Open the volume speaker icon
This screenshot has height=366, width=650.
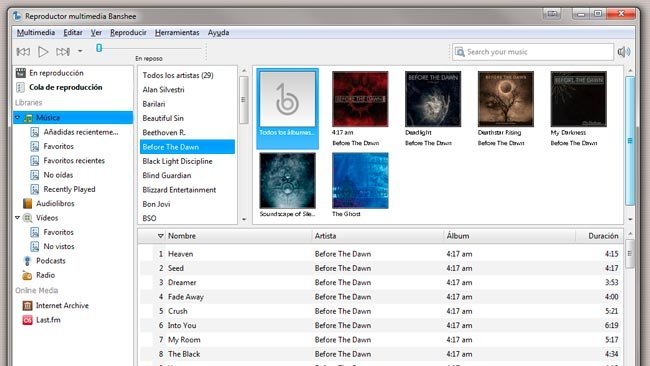[x=624, y=52]
